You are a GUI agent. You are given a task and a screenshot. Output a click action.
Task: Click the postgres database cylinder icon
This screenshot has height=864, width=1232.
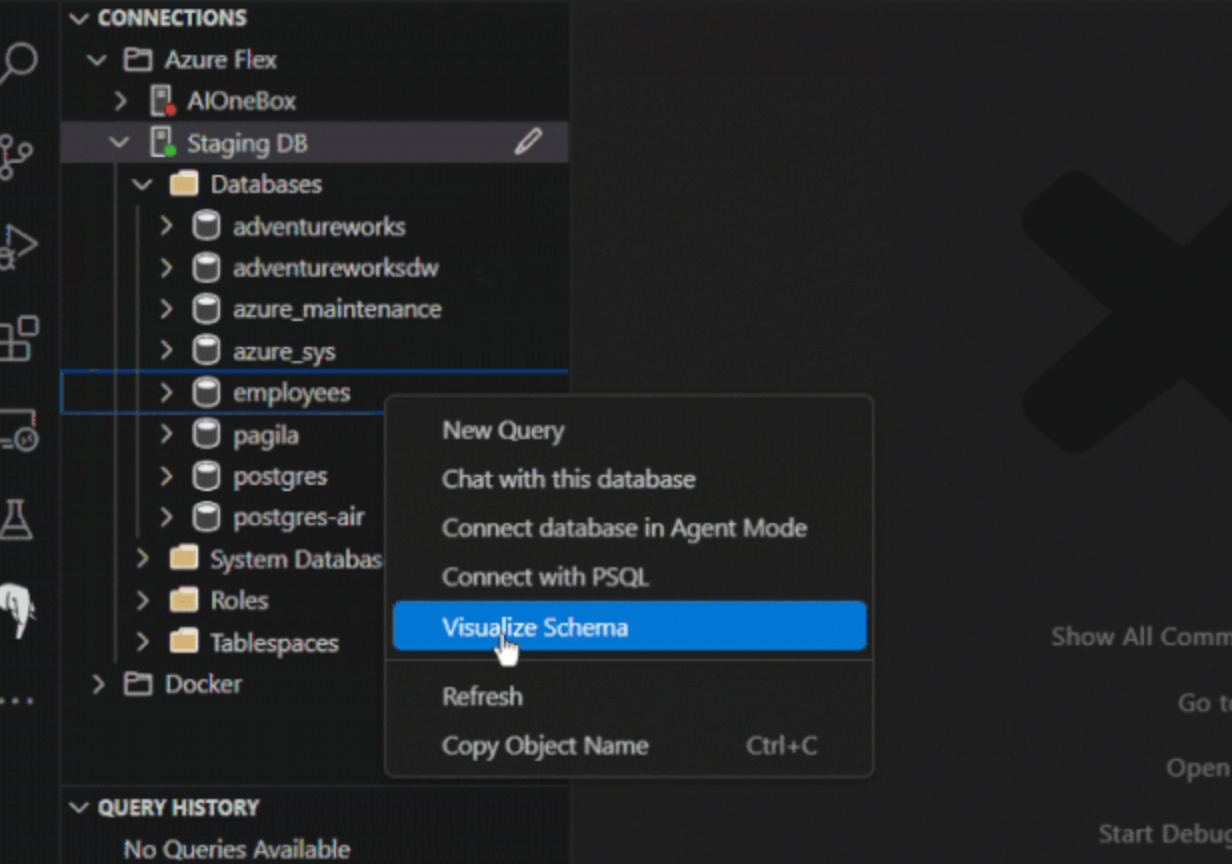(x=206, y=476)
